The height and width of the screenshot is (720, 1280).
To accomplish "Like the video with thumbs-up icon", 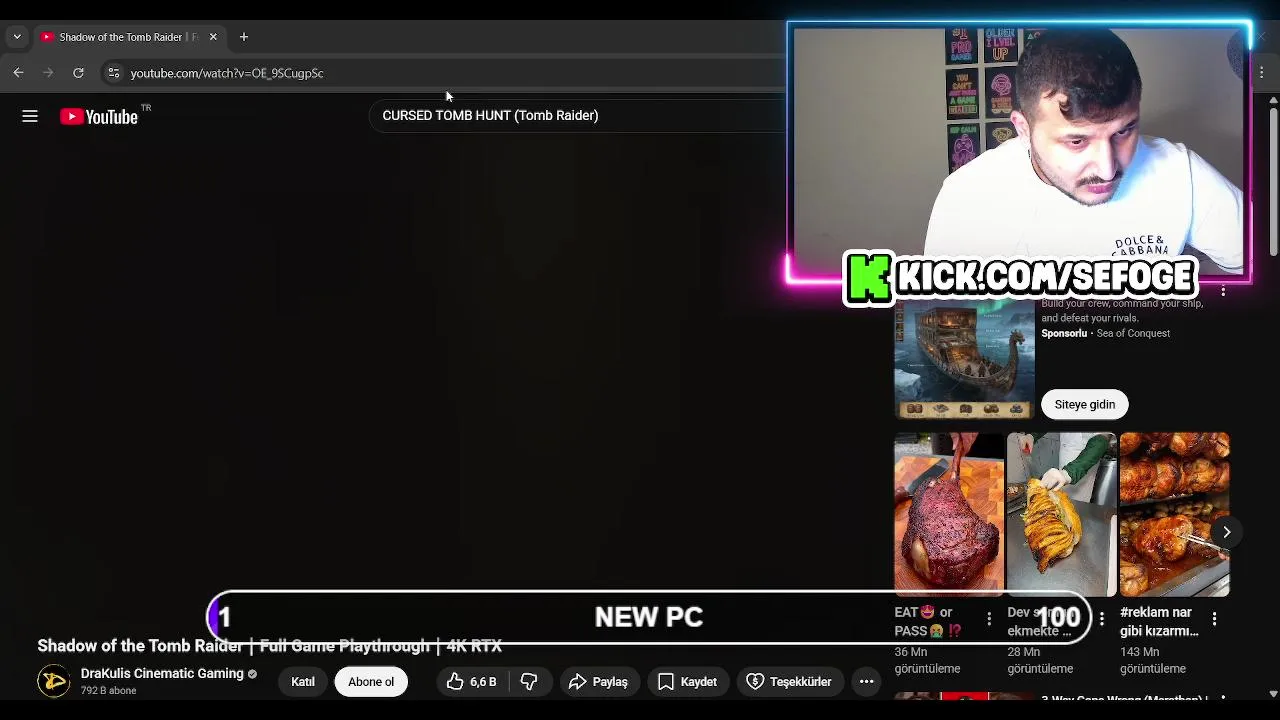I will [x=471, y=682].
